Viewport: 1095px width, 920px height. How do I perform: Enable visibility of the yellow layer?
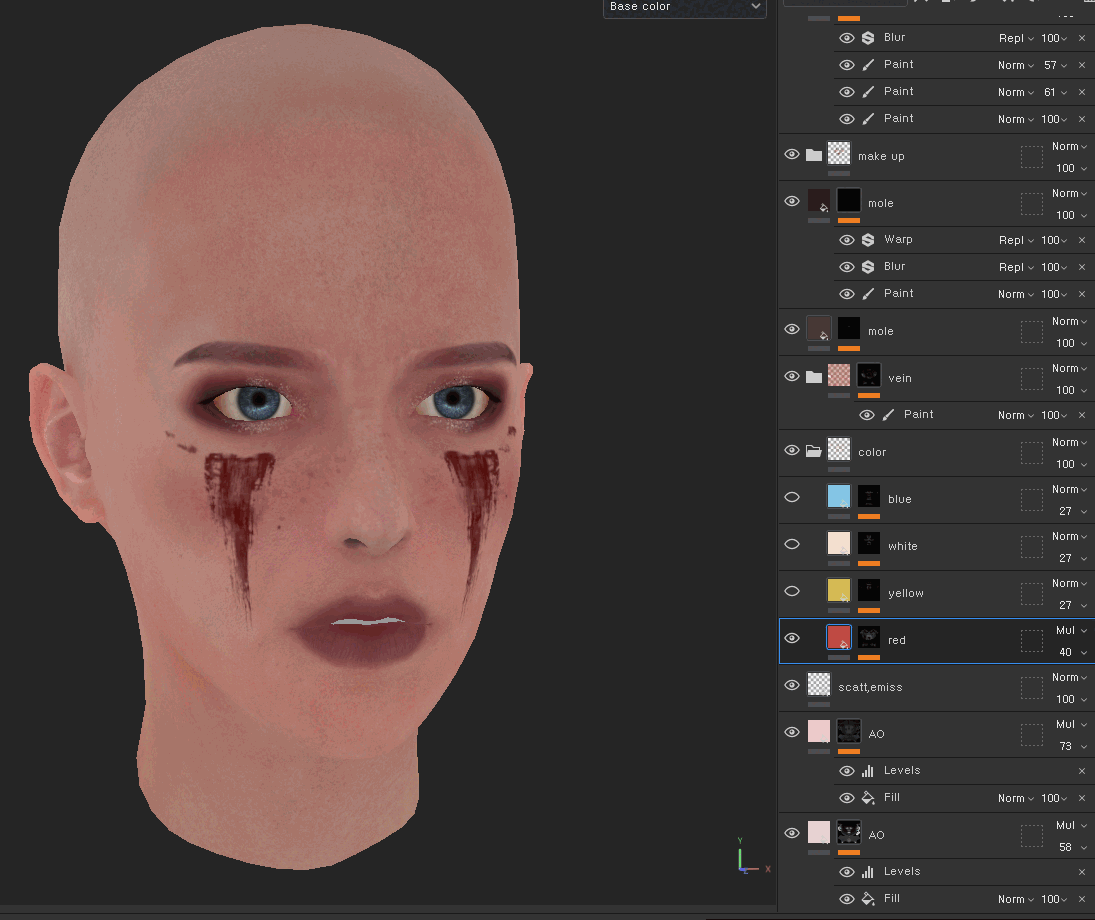click(792, 591)
